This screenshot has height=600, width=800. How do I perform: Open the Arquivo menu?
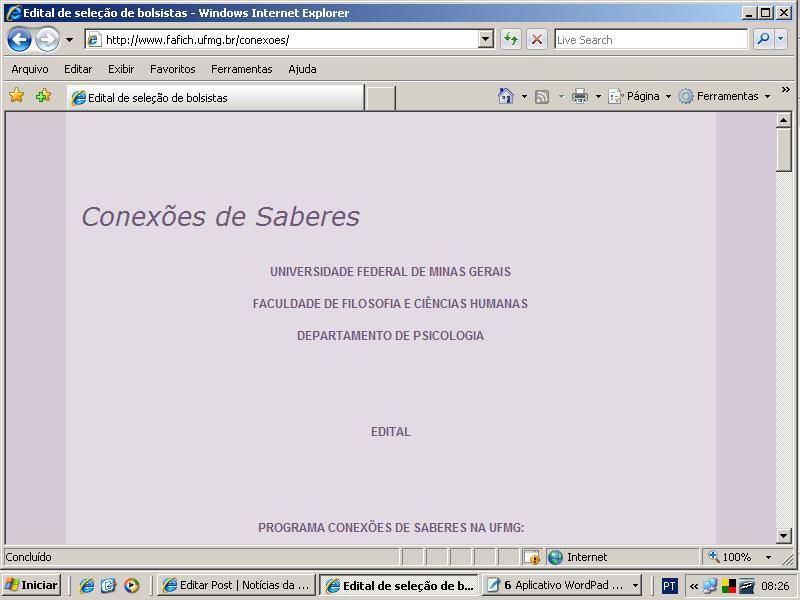pos(30,69)
